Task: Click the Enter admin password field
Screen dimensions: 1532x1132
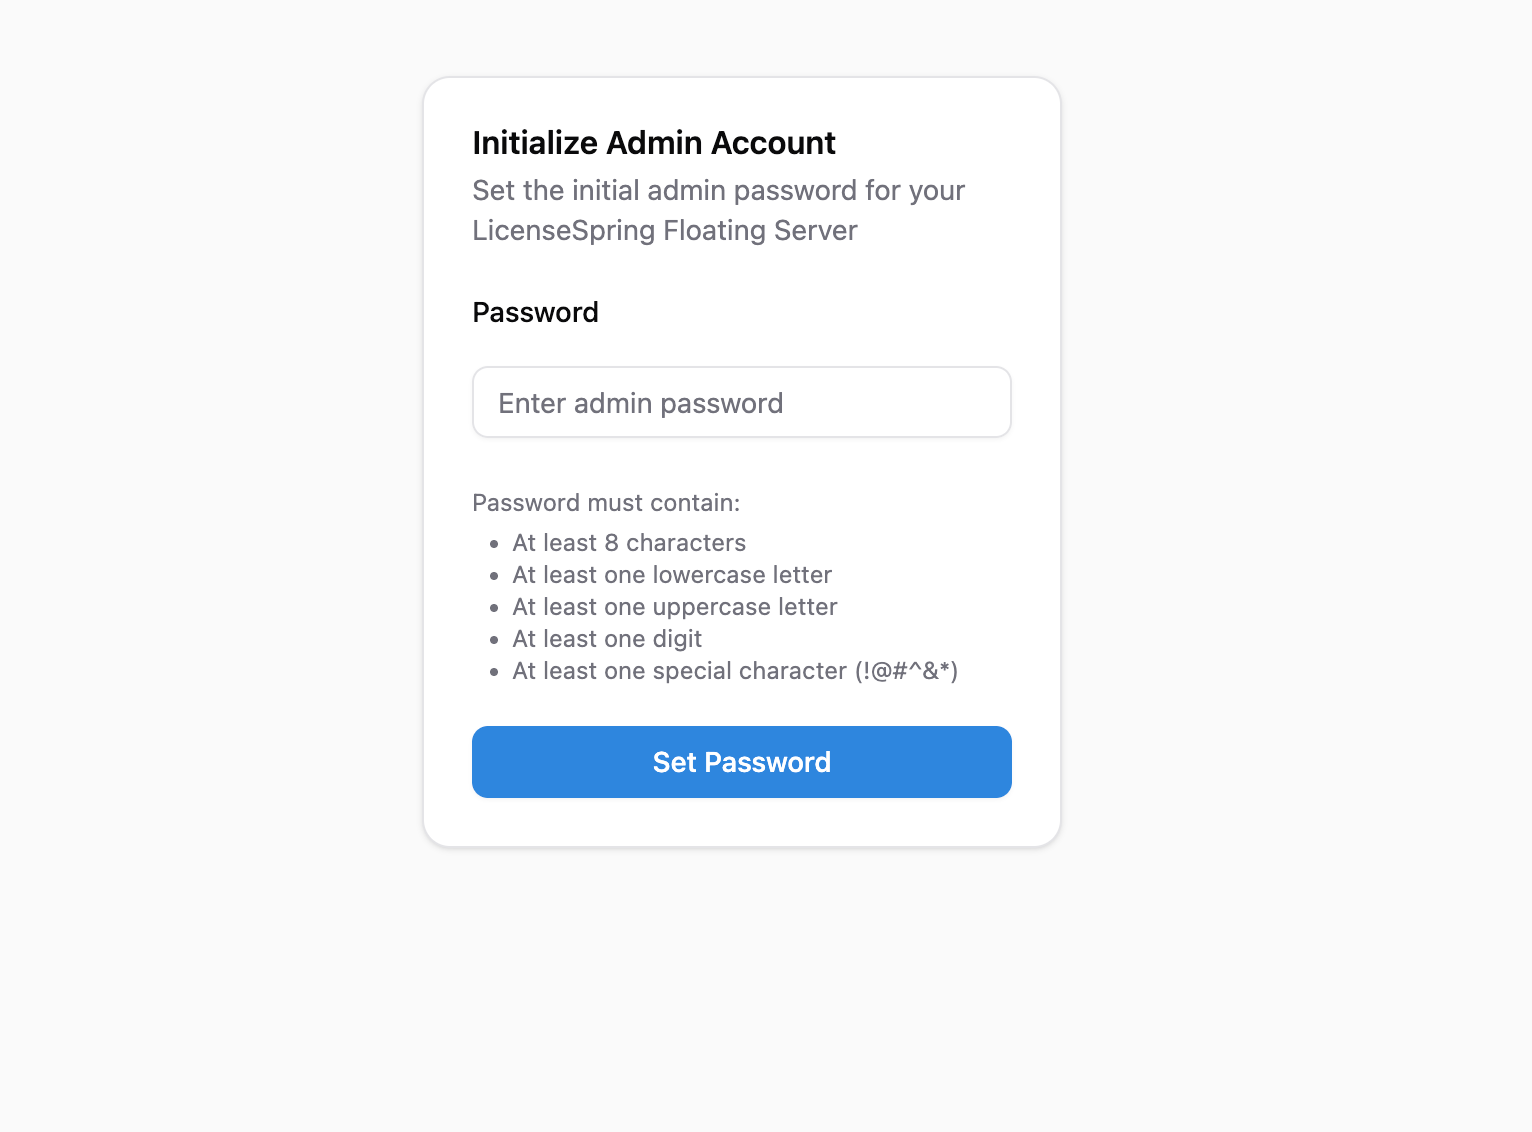Action: tap(741, 402)
